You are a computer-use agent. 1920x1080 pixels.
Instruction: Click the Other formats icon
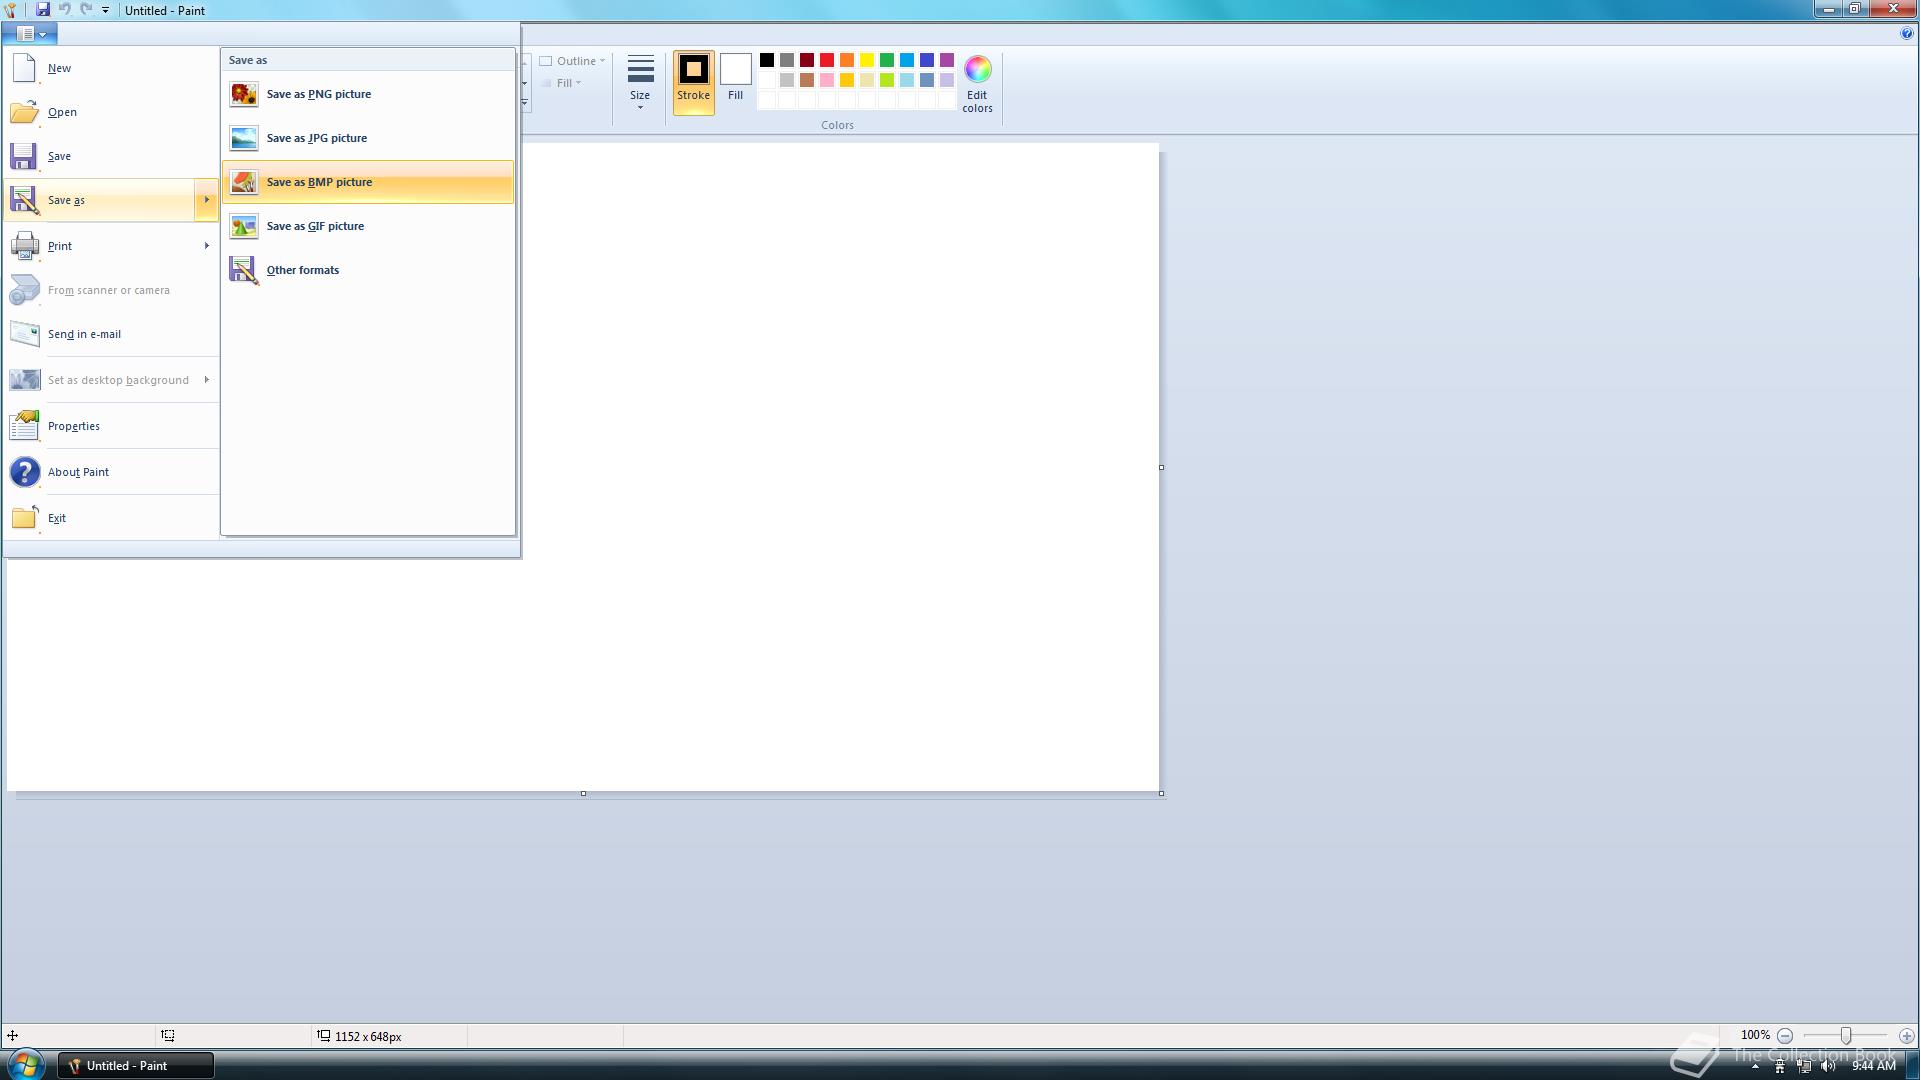[243, 270]
